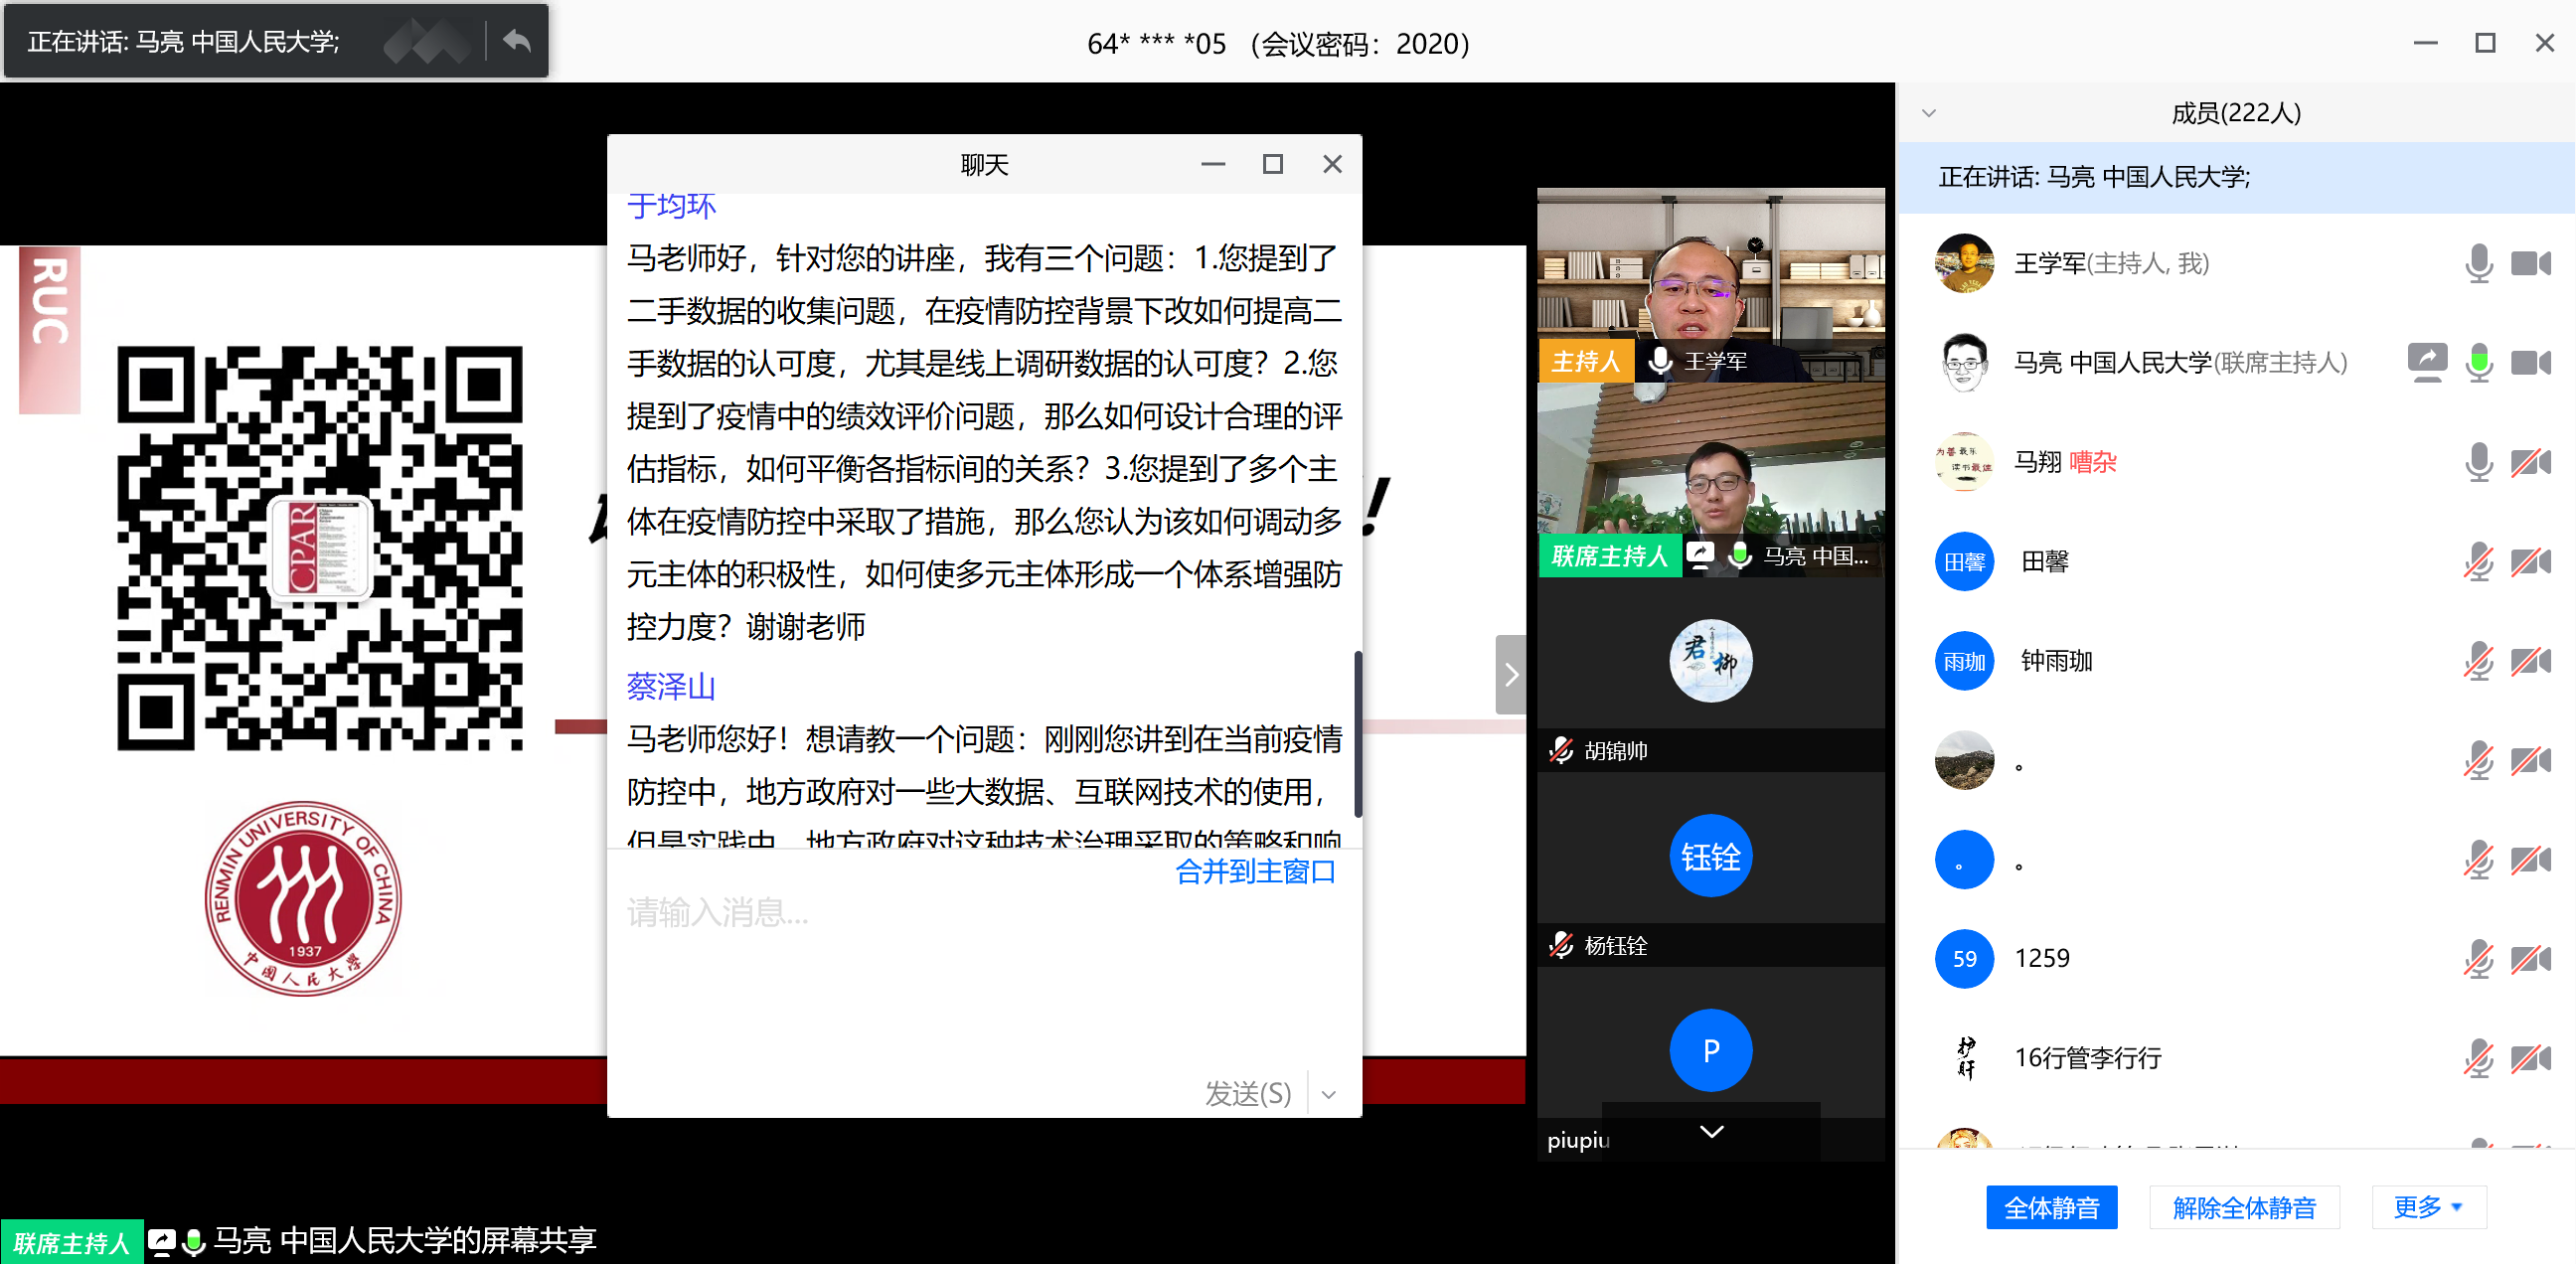Click the 1259 member's avatar badge
This screenshot has width=2576, height=1264.
[x=1963, y=959]
